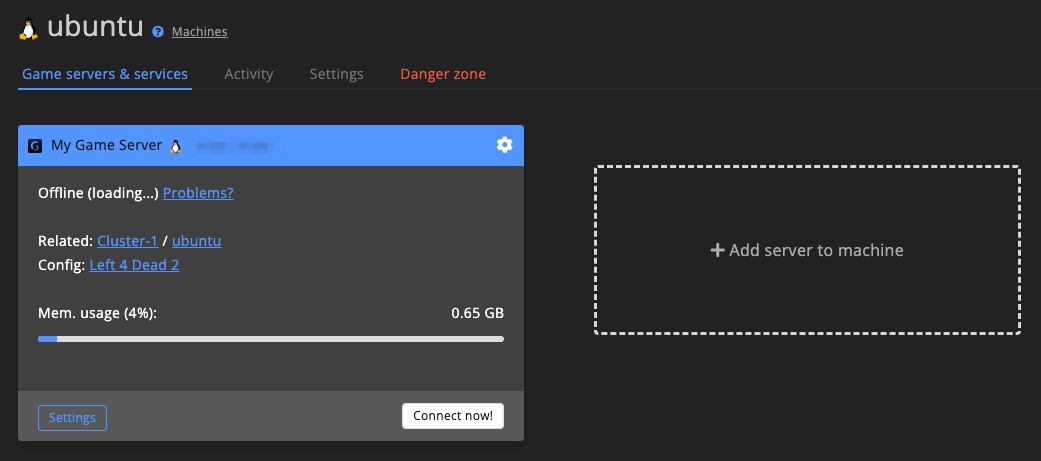Open the Machines breadcrumb link
1041x461 pixels.
point(199,32)
